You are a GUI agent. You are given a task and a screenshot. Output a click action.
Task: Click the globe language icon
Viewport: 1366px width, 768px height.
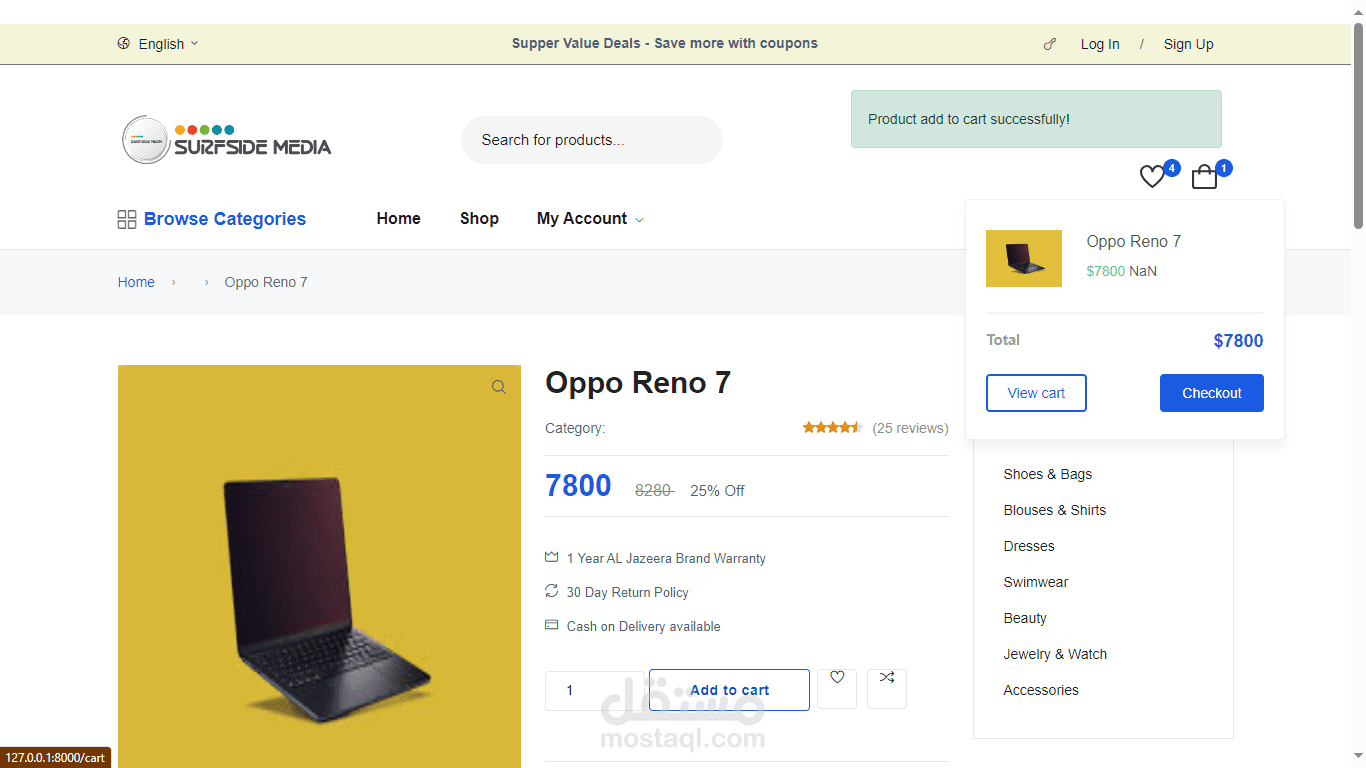[x=124, y=43]
